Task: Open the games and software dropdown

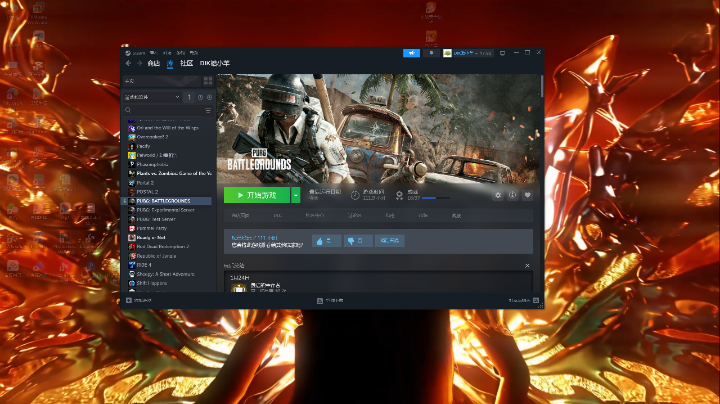Action: point(152,97)
